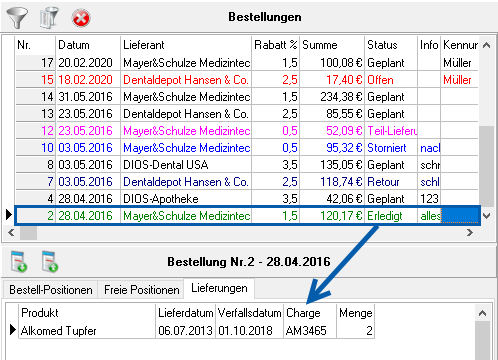Click the Erledigt status cell
This screenshot has width=498, height=360.
(x=391, y=216)
